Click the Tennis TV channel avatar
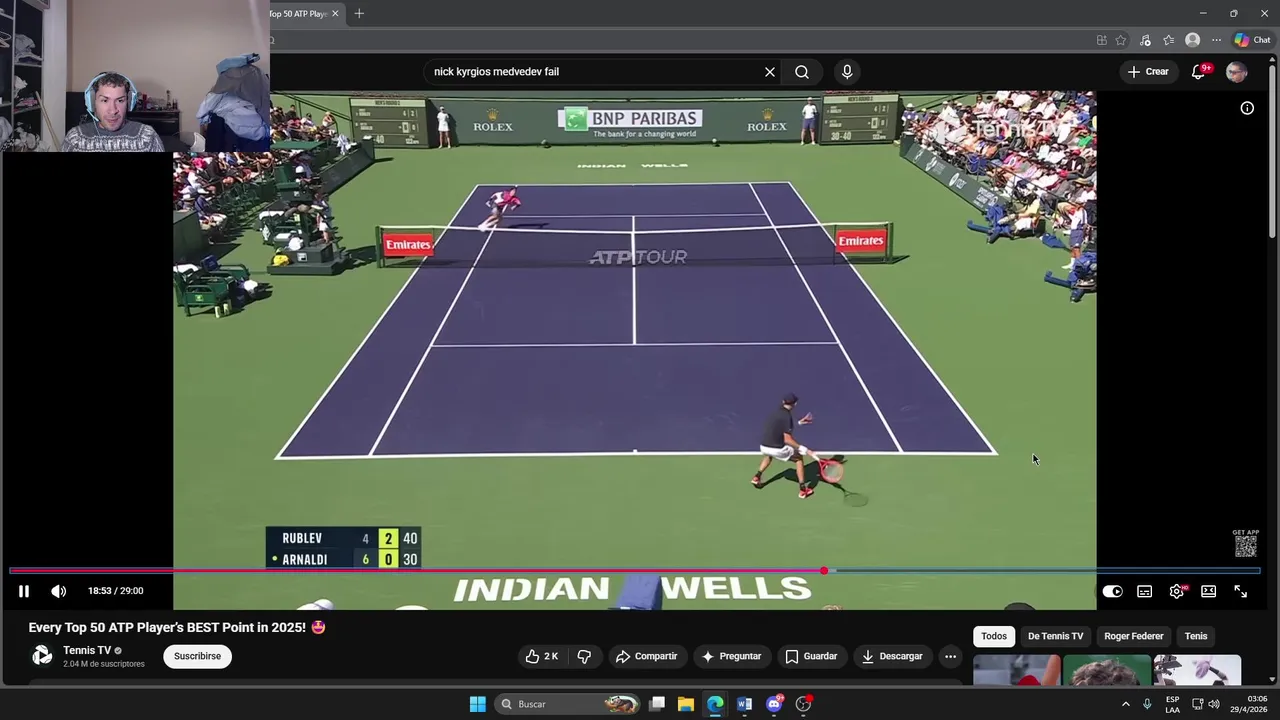Viewport: 1280px width, 720px height. pos(42,656)
